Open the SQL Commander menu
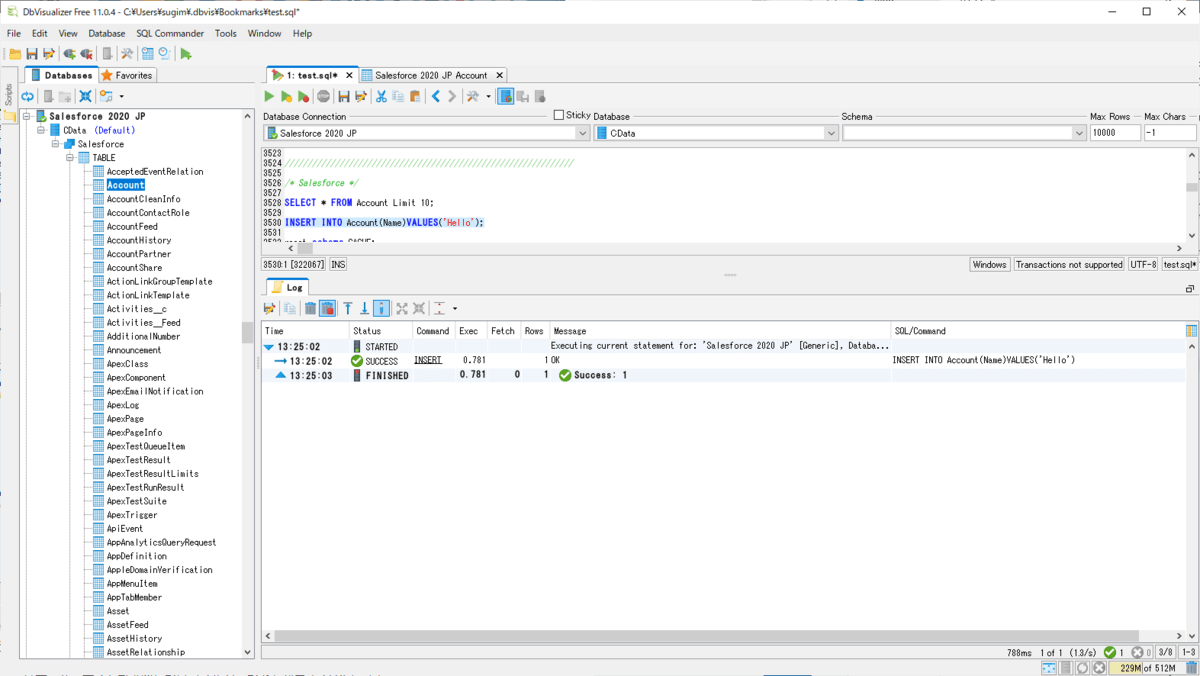 point(170,33)
